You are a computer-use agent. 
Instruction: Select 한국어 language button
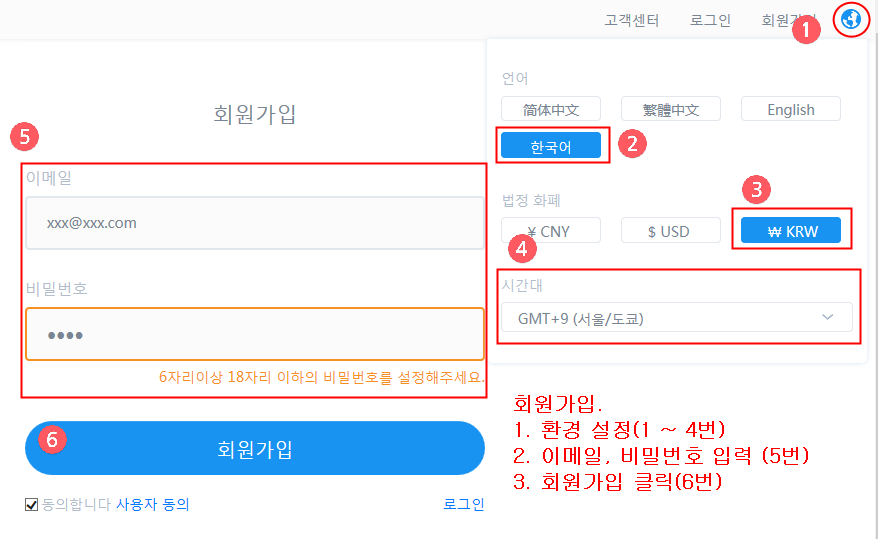pos(550,146)
